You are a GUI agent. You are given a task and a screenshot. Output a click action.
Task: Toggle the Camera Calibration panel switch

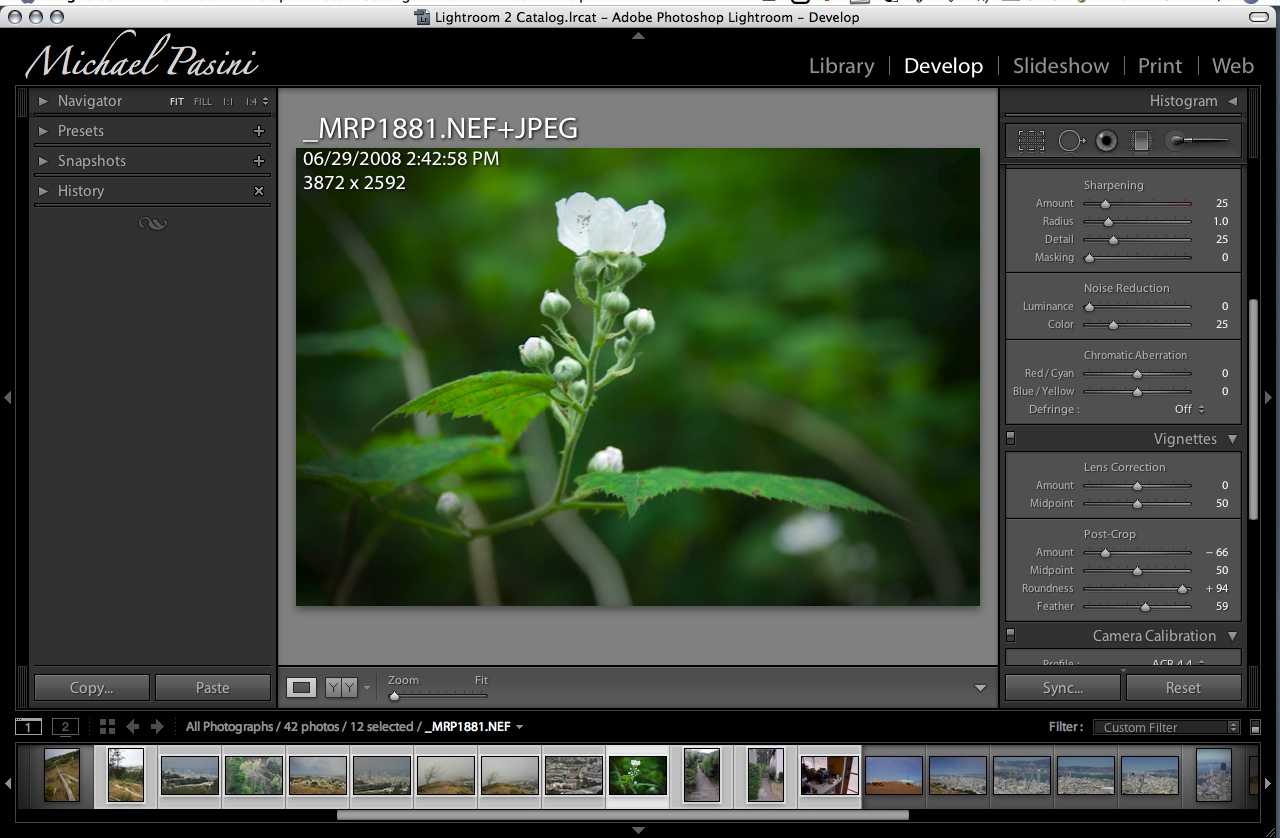[1011, 635]
